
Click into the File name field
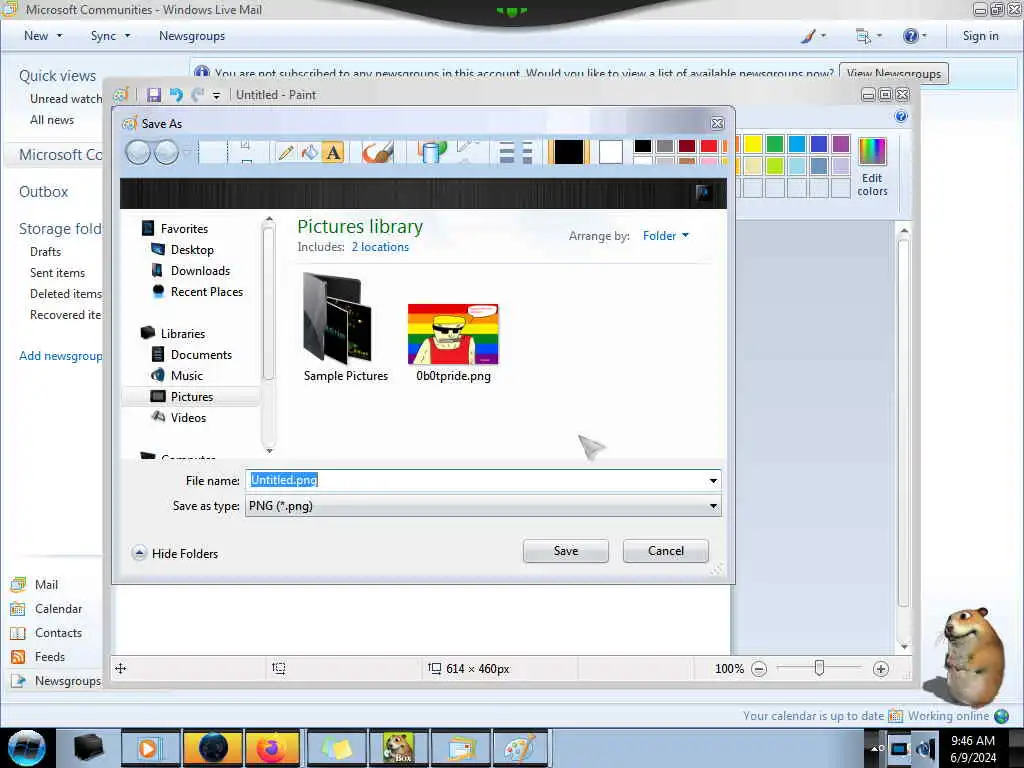(478, 480)
